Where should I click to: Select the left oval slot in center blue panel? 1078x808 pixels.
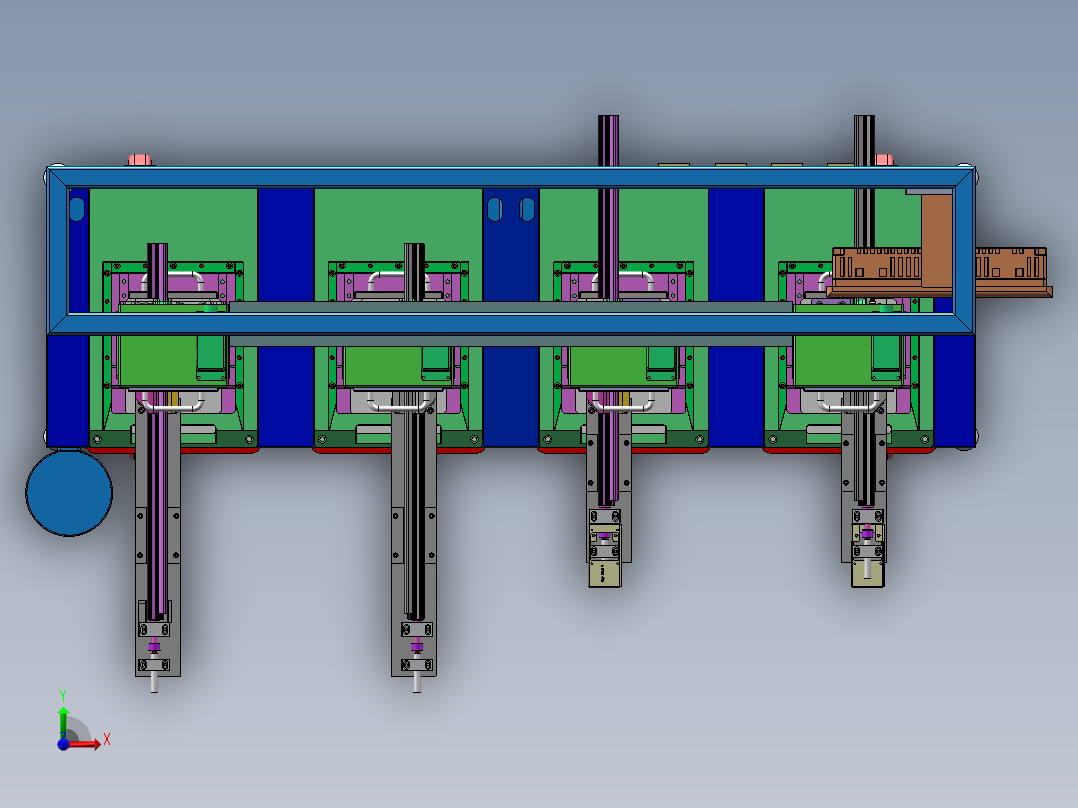pos(494,209)
